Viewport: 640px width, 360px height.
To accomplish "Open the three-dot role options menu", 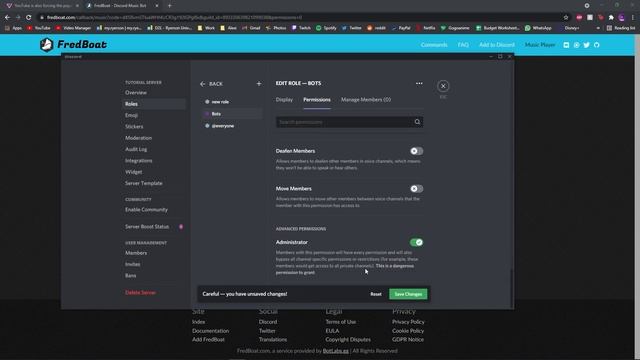I will 419,83.
